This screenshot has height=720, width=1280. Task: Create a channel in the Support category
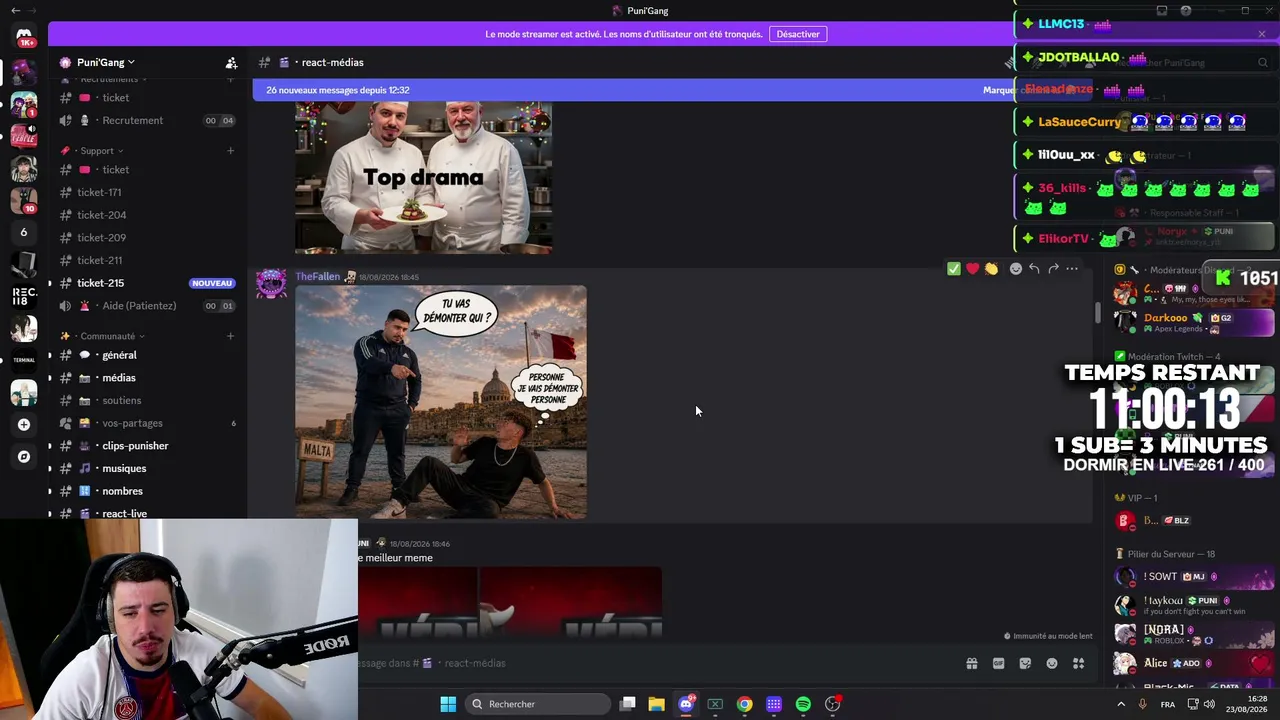coord(230,151)
